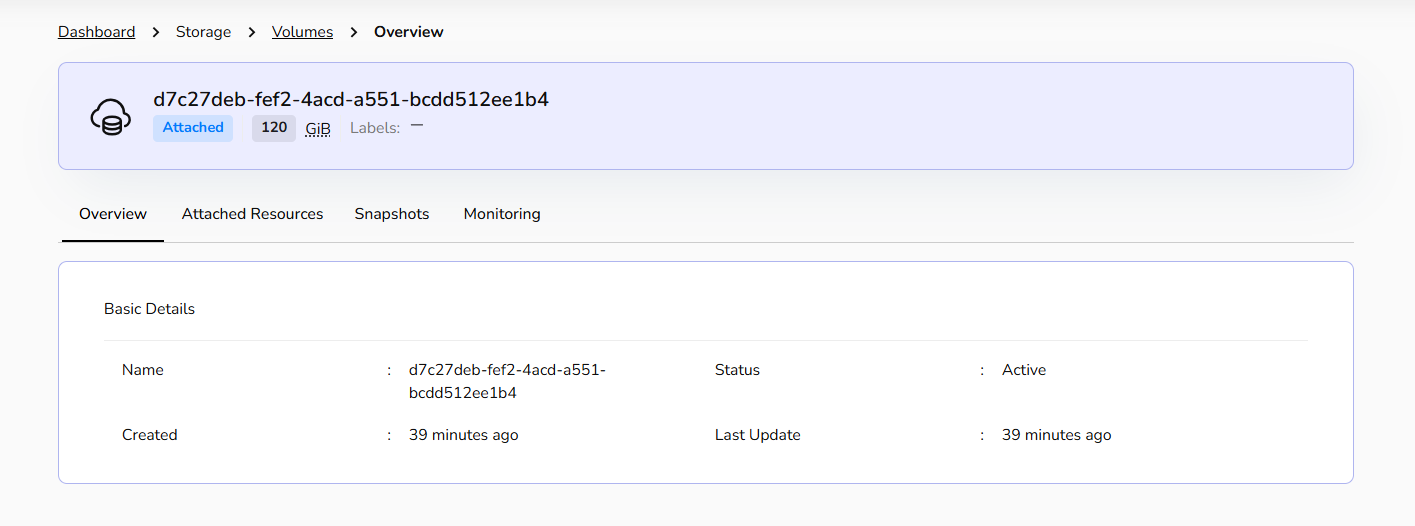Viewport: 1415px width, 526px height.
Task: Click the Basic Details section heading
Action: click(149, 309)
